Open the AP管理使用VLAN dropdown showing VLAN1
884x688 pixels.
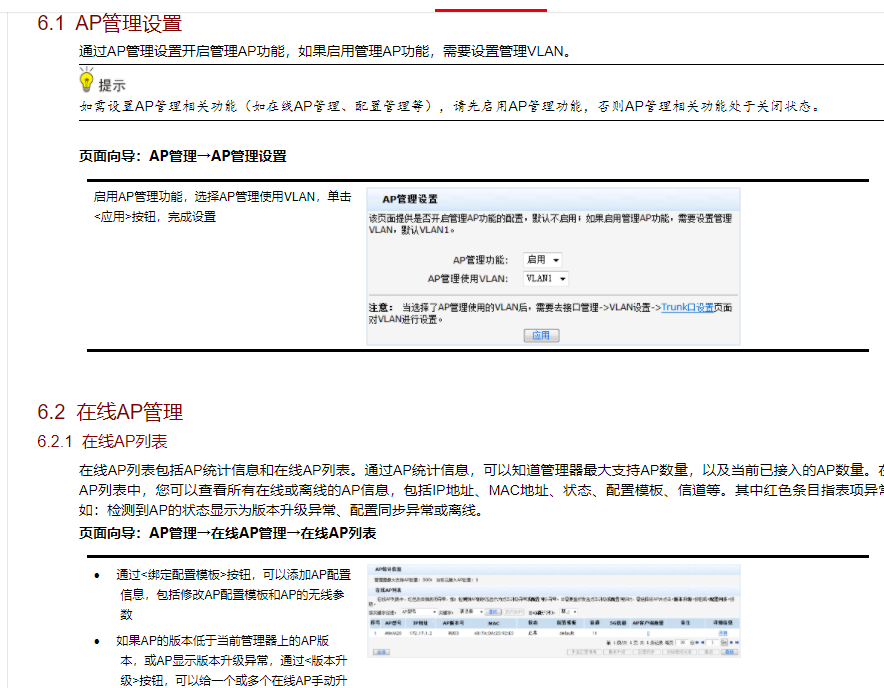tap(545, 278)
